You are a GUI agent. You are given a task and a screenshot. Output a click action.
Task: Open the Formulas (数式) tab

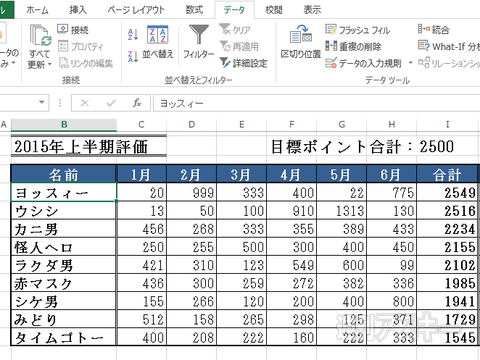pyautogui.click(x=194, y=10)
